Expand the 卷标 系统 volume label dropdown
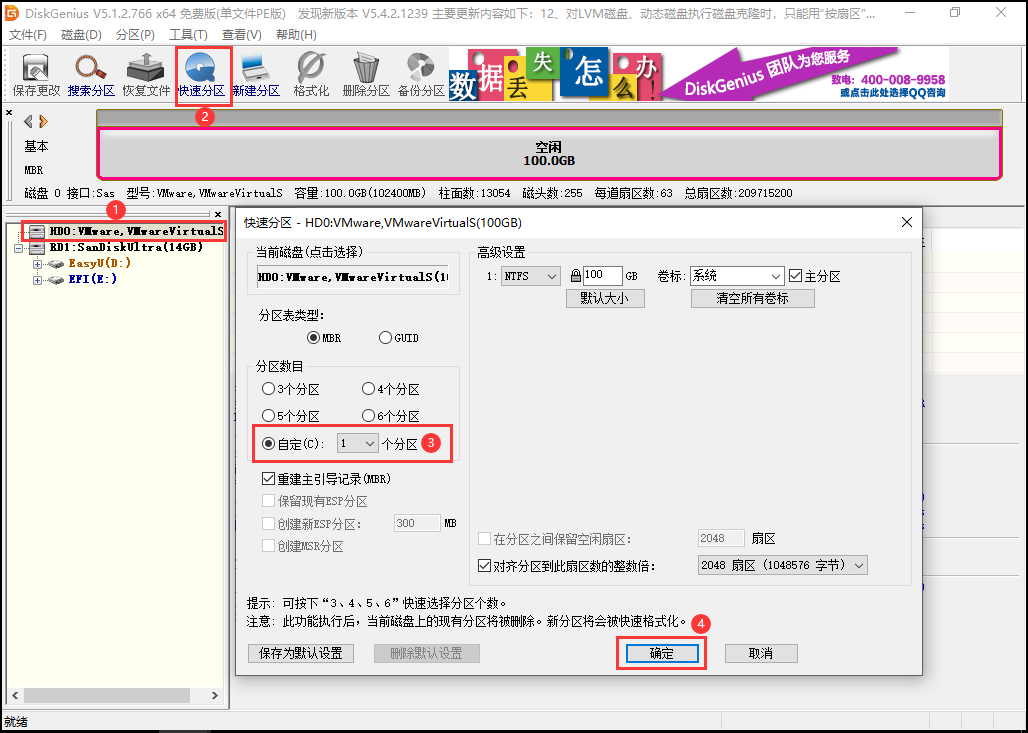The image size is (1028, 733). click(x=736, y=276)
